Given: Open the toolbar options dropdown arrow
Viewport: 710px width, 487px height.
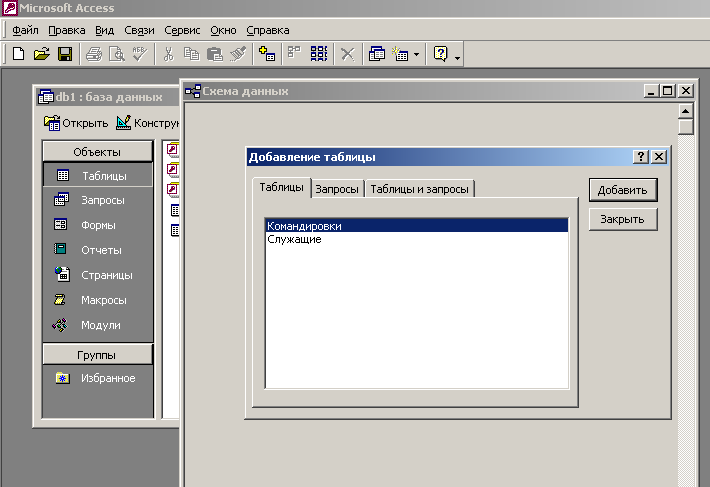Looking at the screenshot, I should point(457,57).
